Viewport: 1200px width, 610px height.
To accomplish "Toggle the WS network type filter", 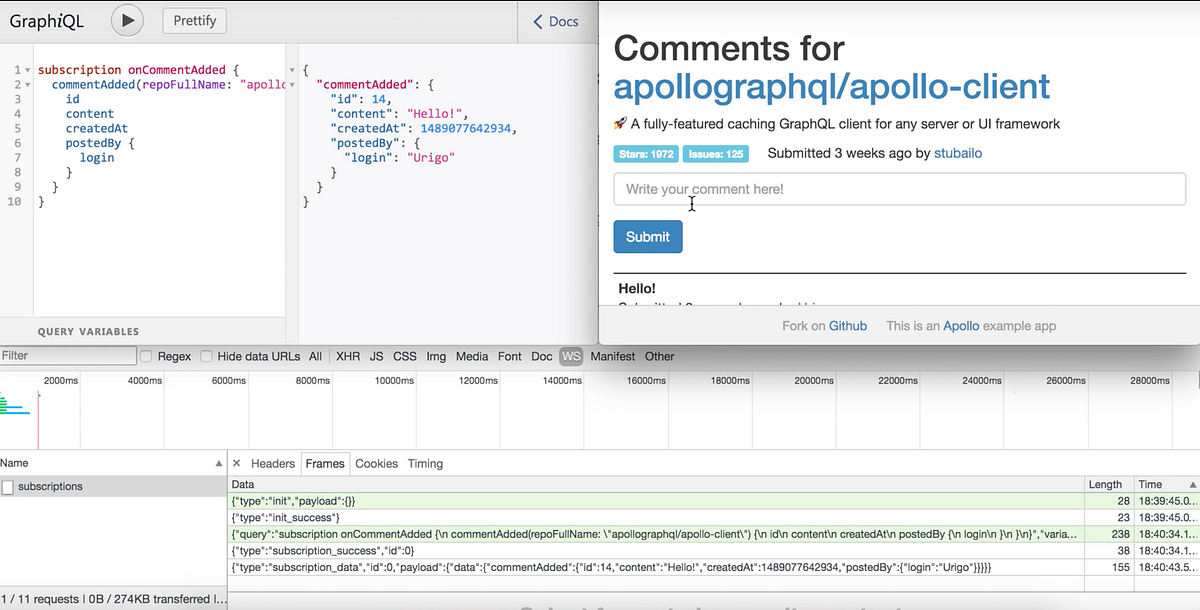I will (x=571, y=357).
